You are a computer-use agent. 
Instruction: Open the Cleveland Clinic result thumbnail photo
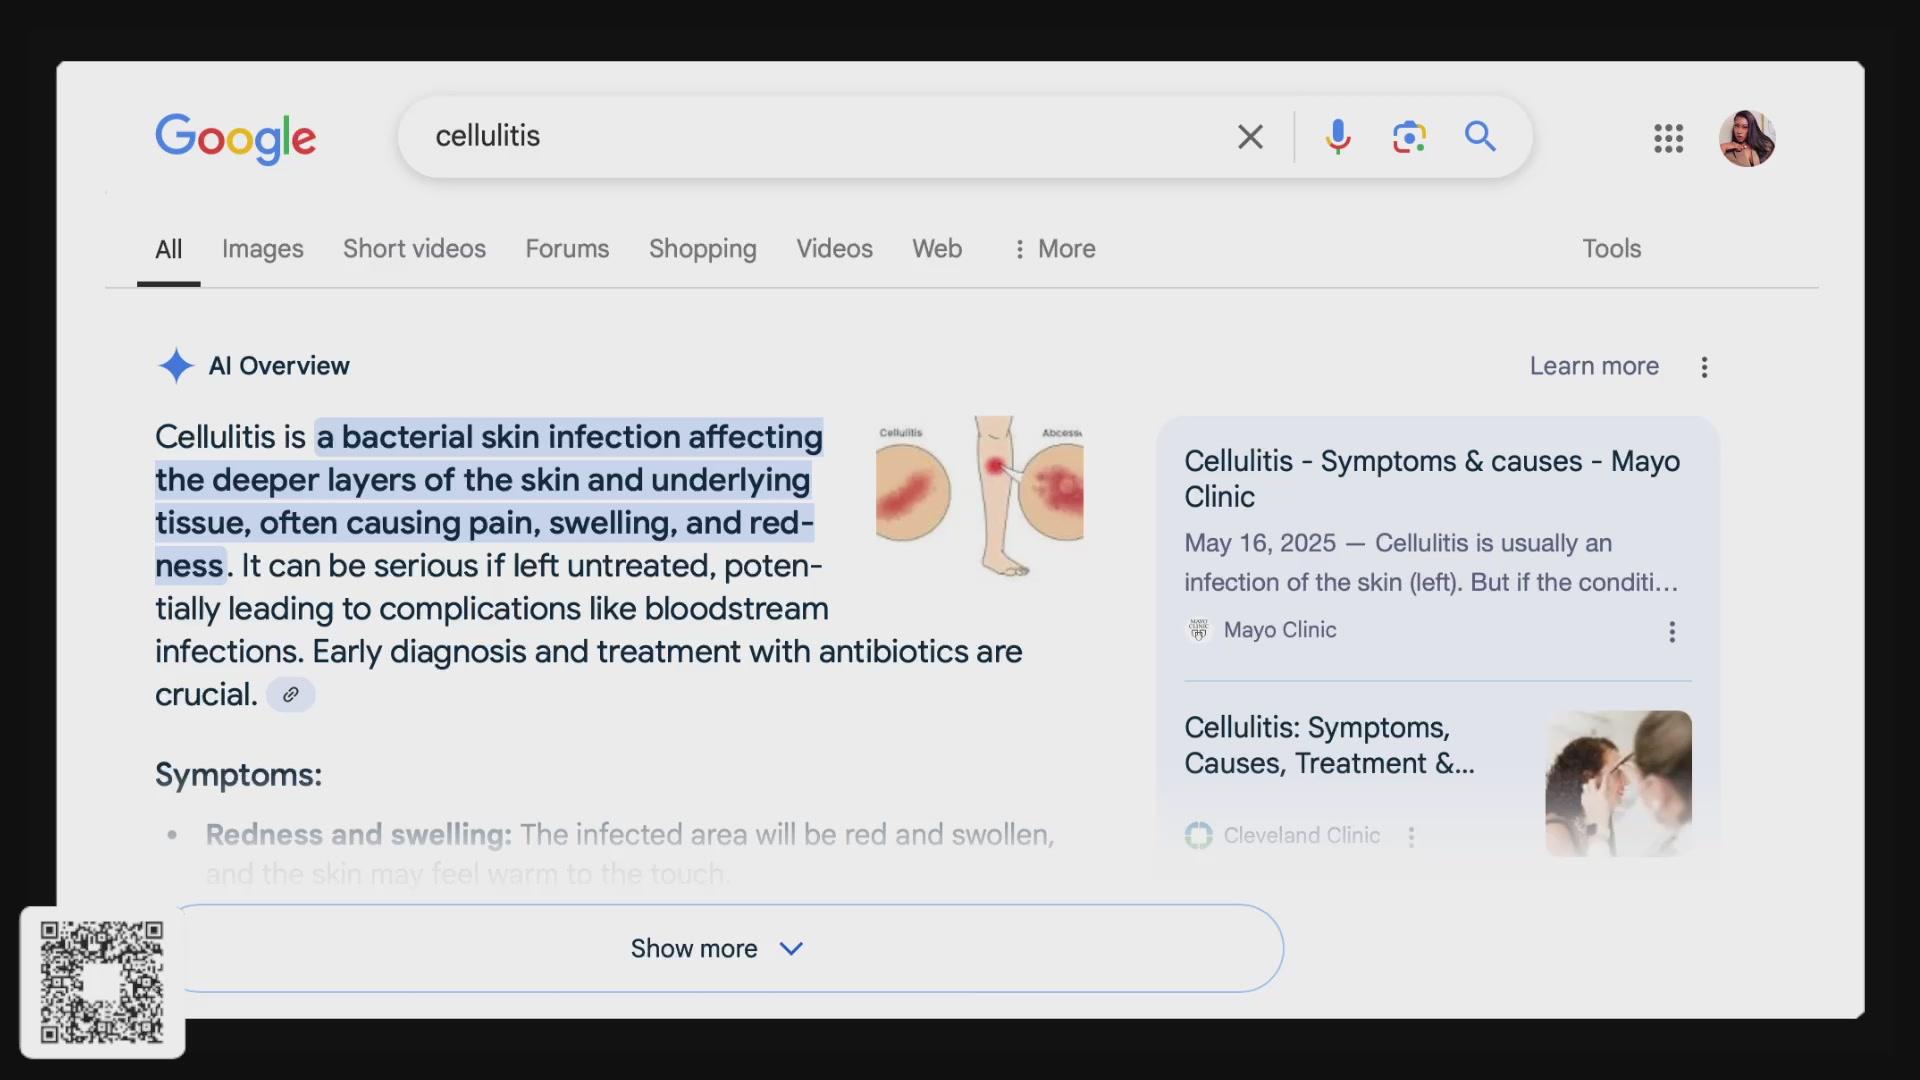pyautogui.click(x=1618, y=783)
